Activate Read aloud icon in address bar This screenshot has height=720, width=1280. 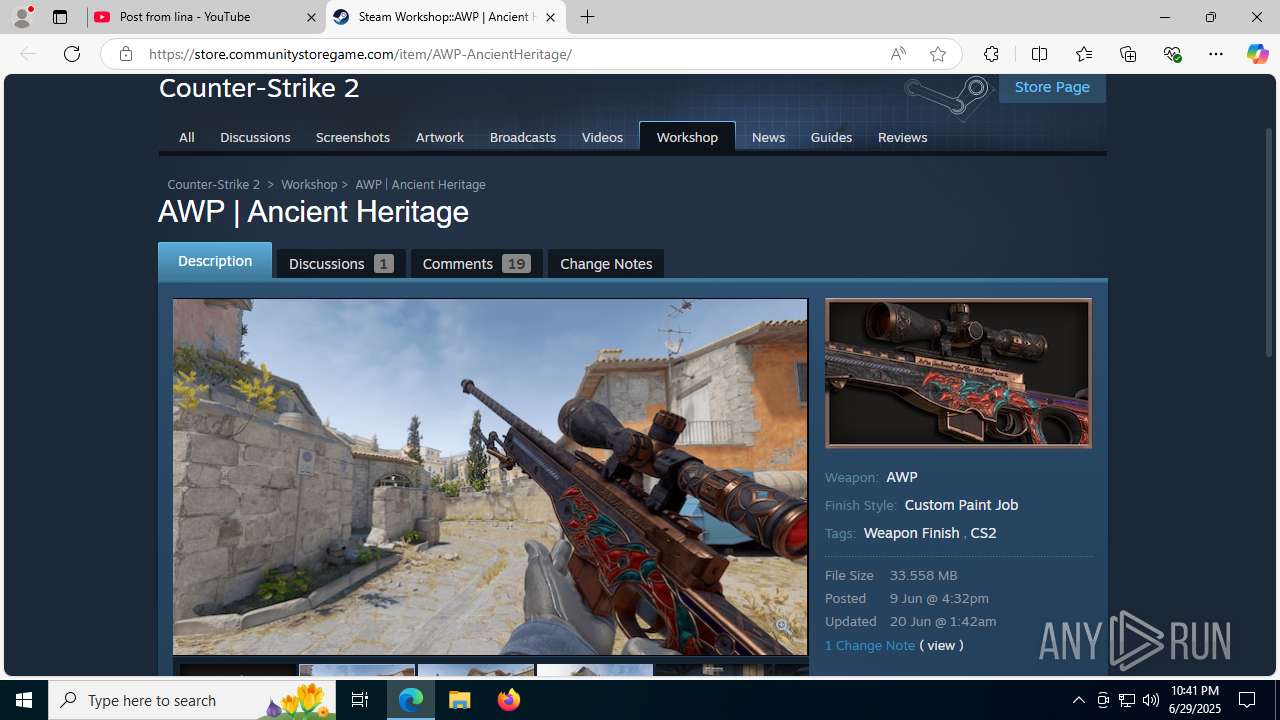tap(898, 54)
